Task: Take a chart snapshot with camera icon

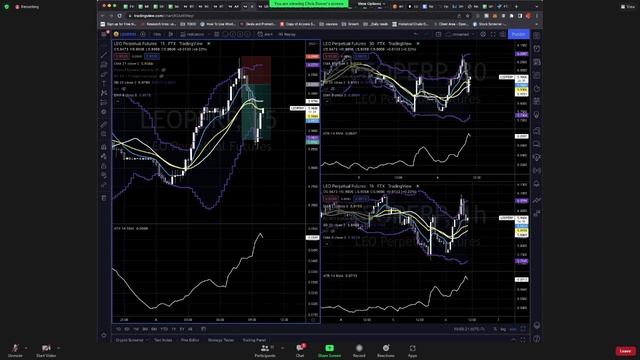Action: coord(502,34)
